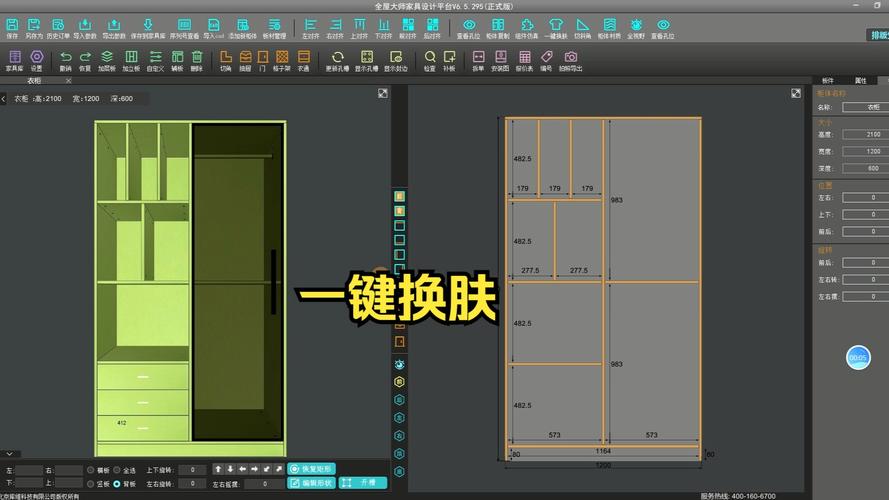Open the 历史订单 order history icon

58,27
